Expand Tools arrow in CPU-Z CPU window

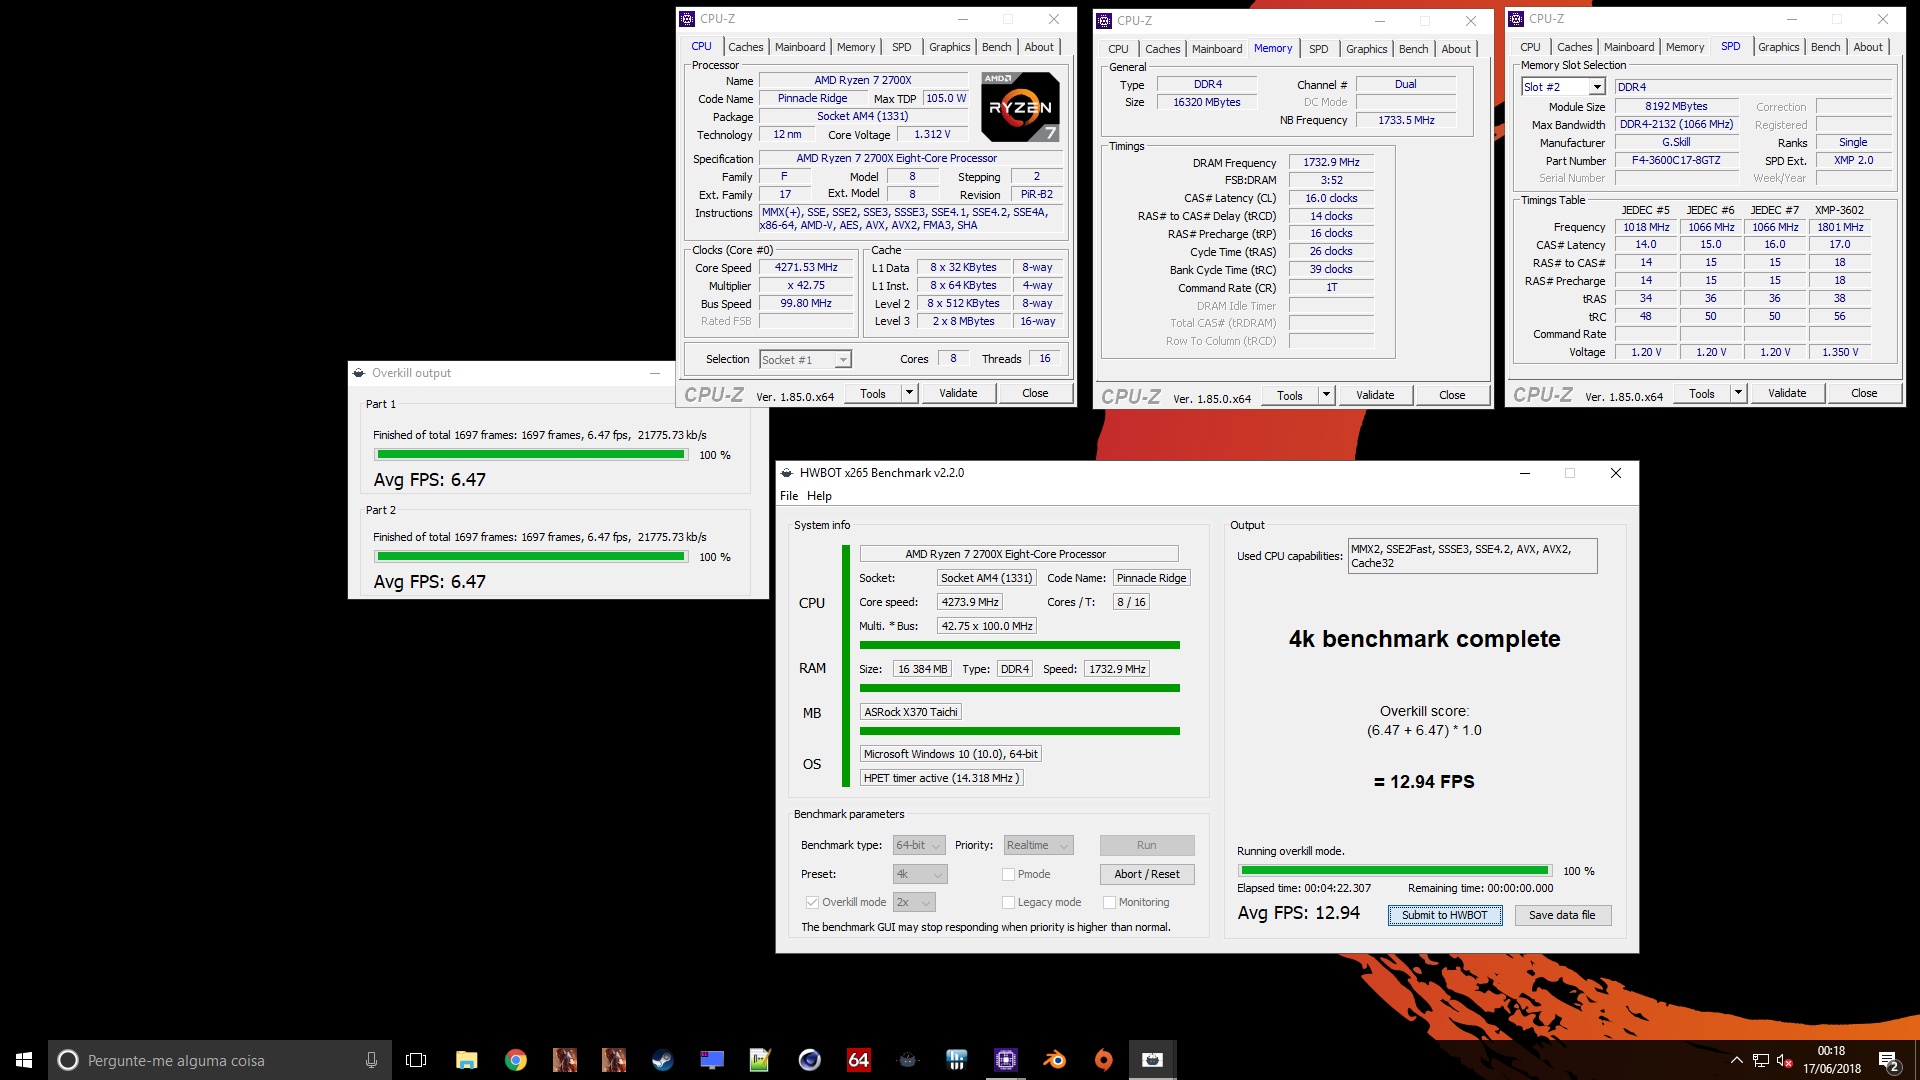click(909, 393)
